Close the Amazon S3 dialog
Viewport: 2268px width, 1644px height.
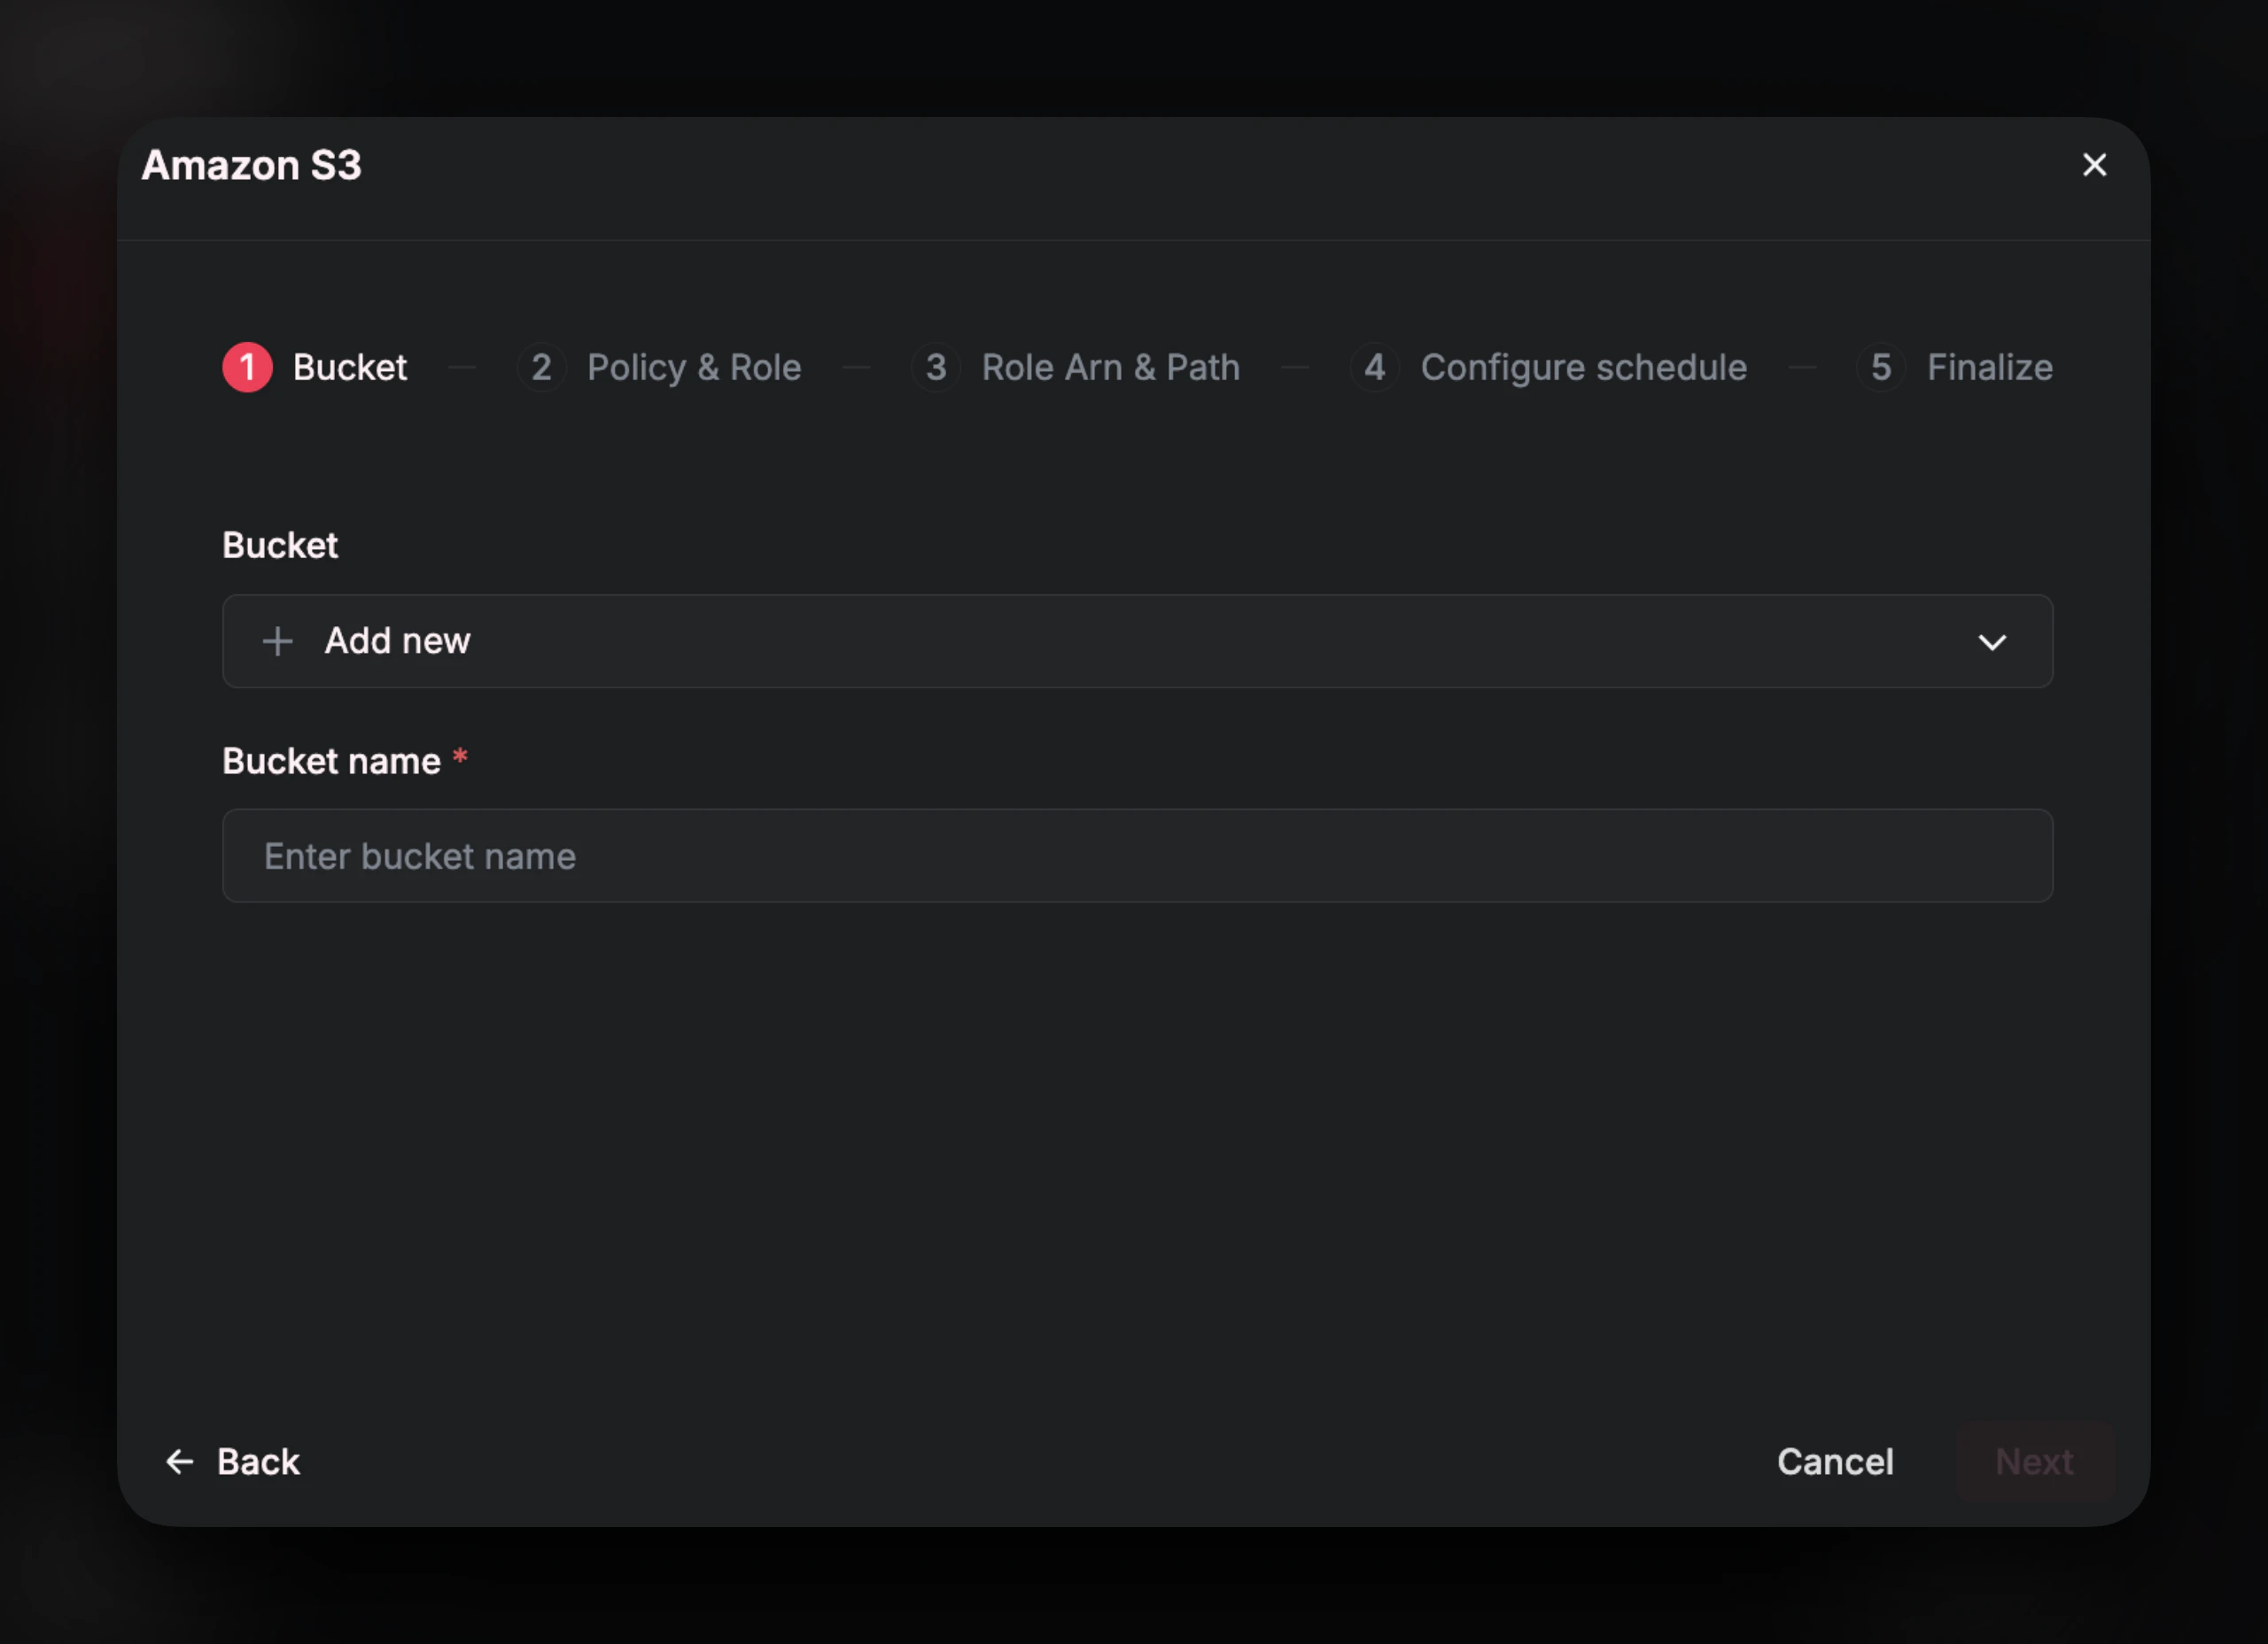[2094, 165]
